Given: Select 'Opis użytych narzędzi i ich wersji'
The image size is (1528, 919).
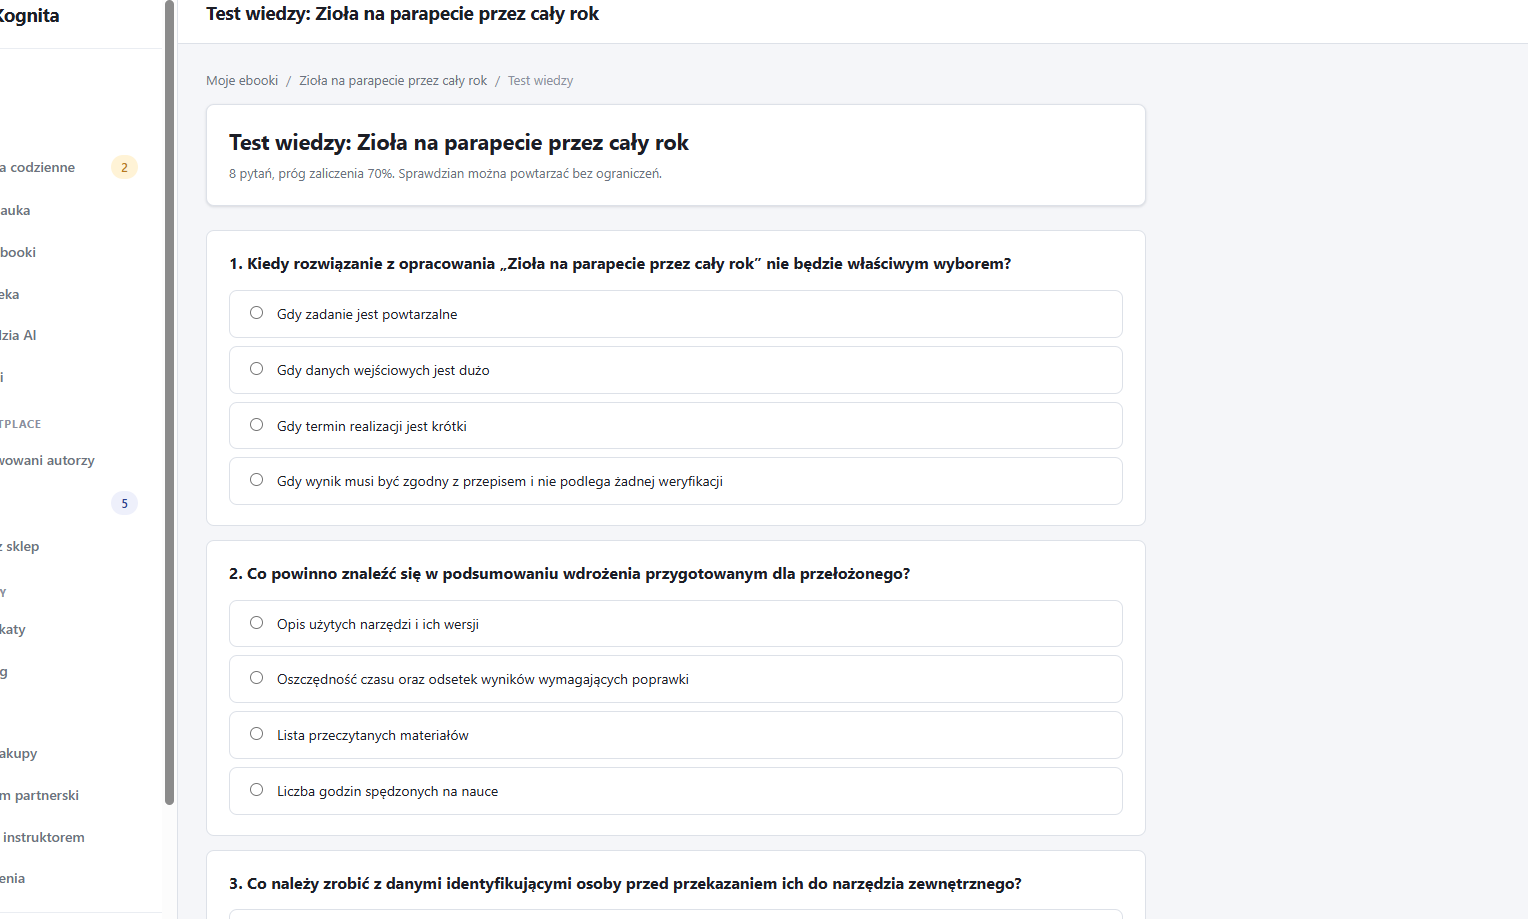Looking at the screenshot, I should pos(675,624).
